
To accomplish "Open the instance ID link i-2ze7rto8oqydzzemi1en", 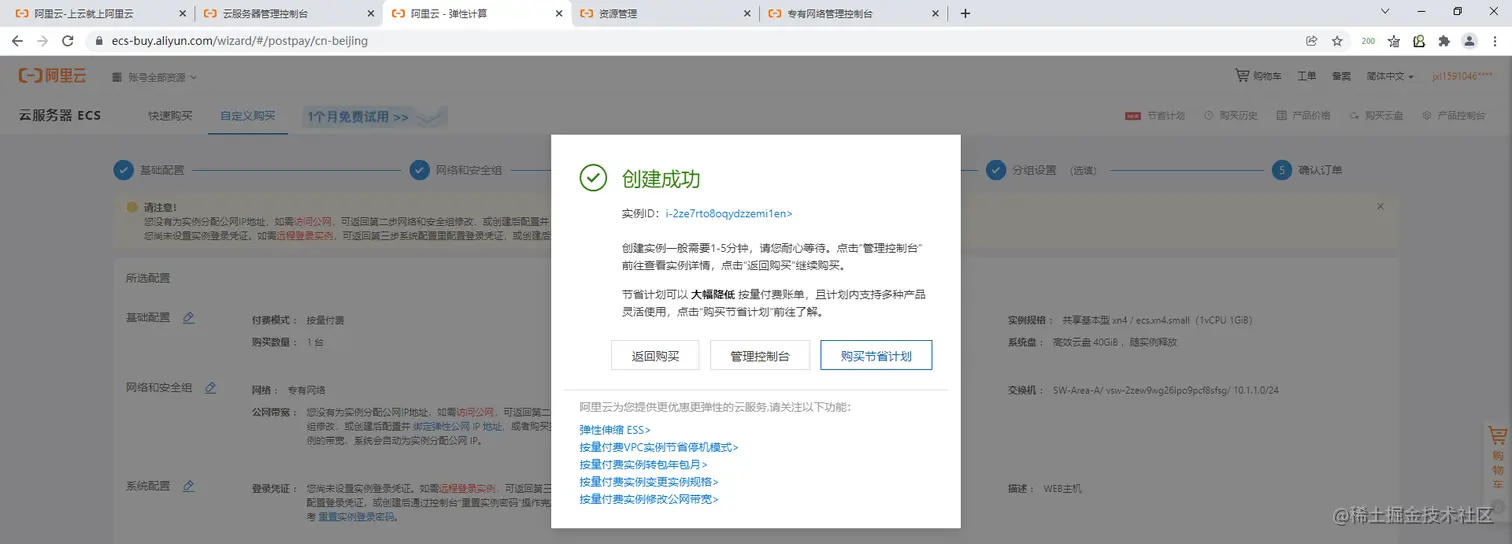I will [x=729, y=214].
